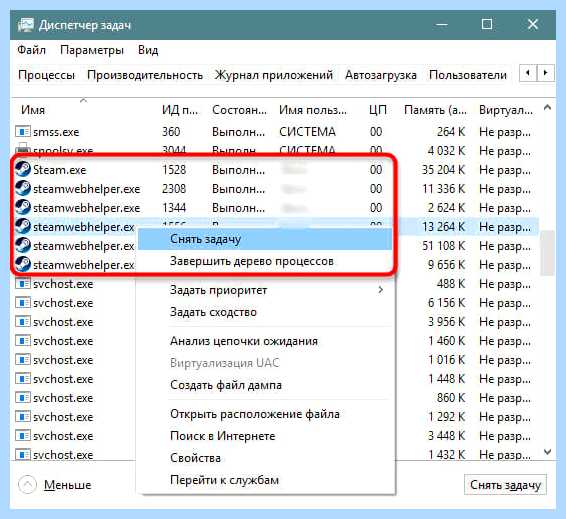Select the Steam.exe process name
The image size is (566, 519).
tap(60, 170)
